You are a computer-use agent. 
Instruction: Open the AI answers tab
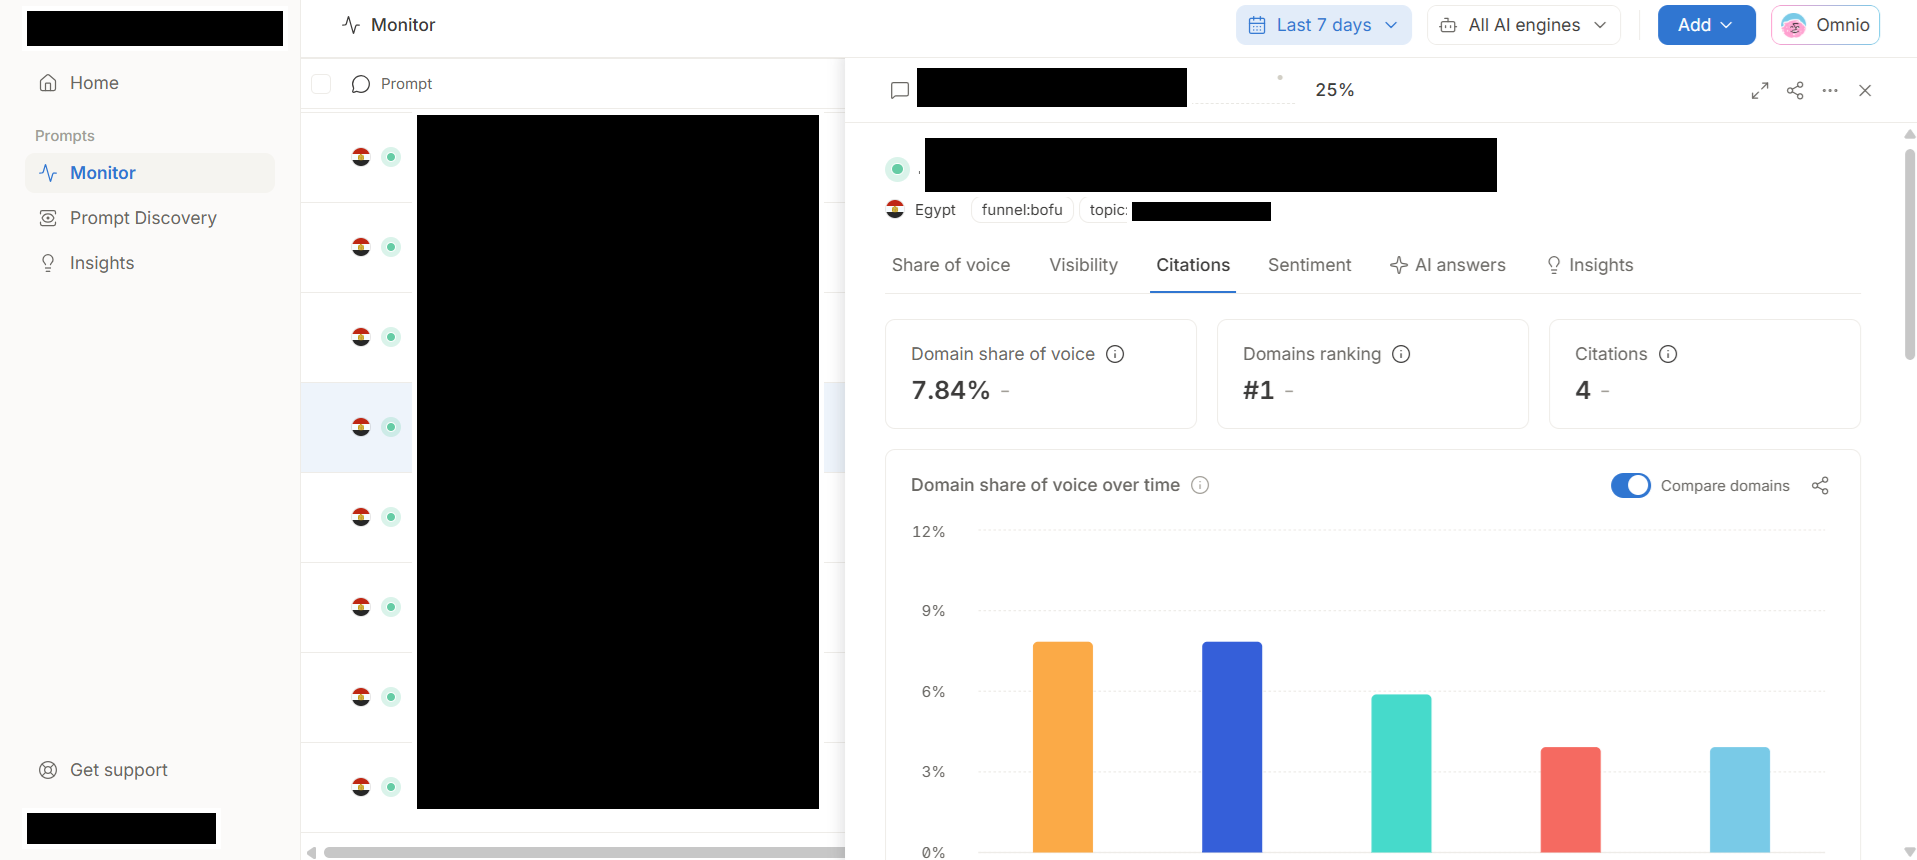click(1448, 265)
